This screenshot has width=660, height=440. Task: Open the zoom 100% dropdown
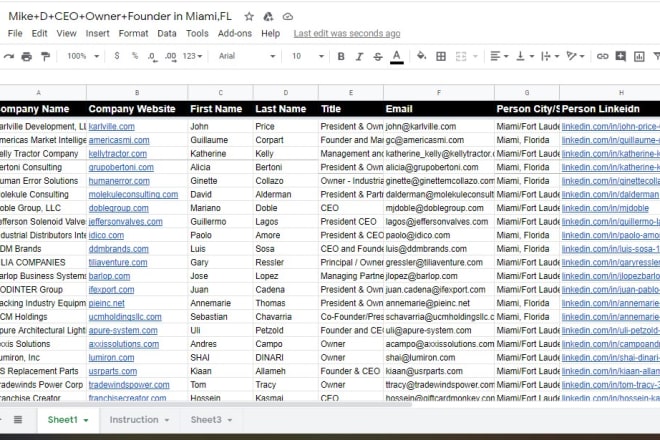(83, 56)
